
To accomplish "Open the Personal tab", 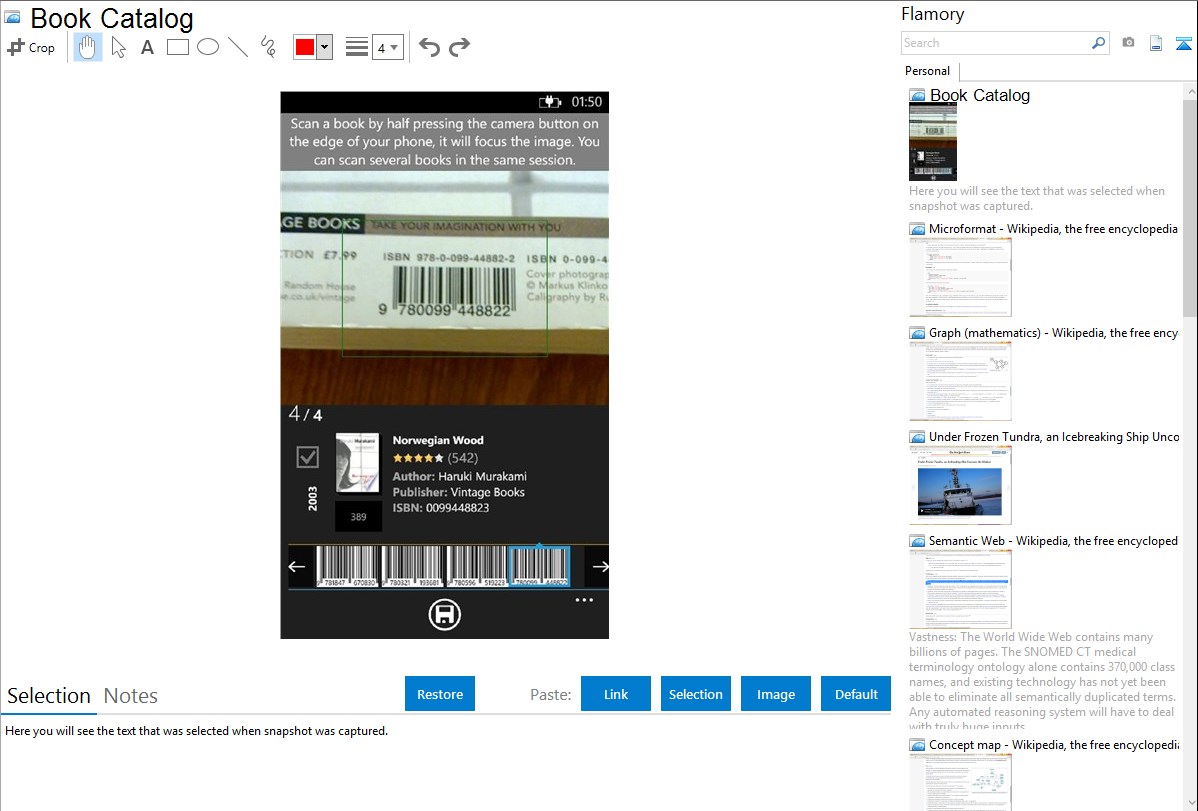I will tap(928, 71).
